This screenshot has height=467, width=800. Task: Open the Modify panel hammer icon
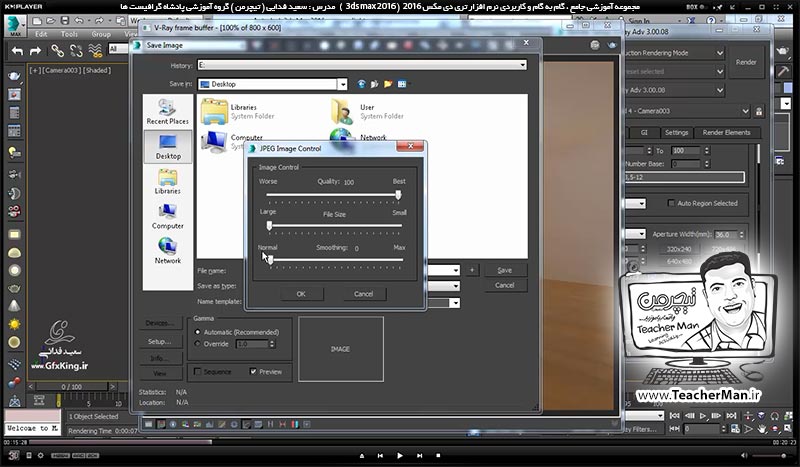pos(783,70)
